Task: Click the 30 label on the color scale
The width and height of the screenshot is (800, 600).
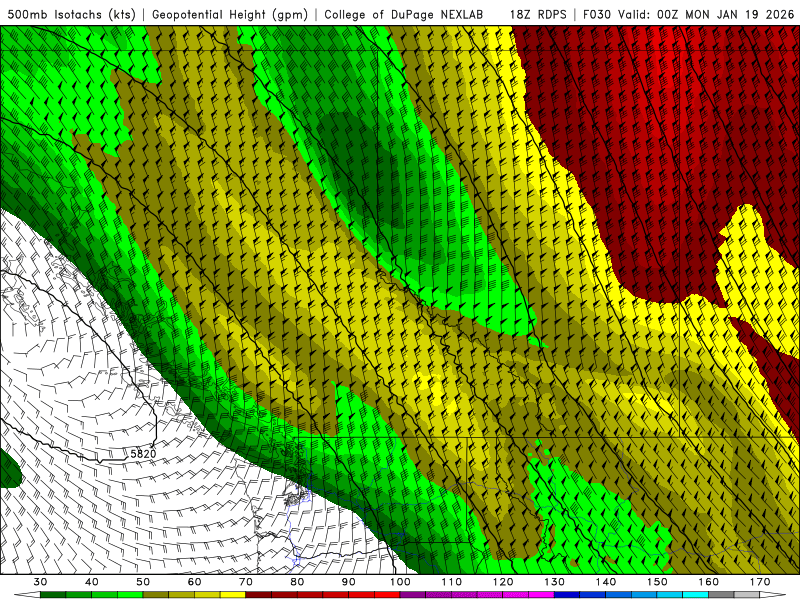Action: (x=40, y=582)
